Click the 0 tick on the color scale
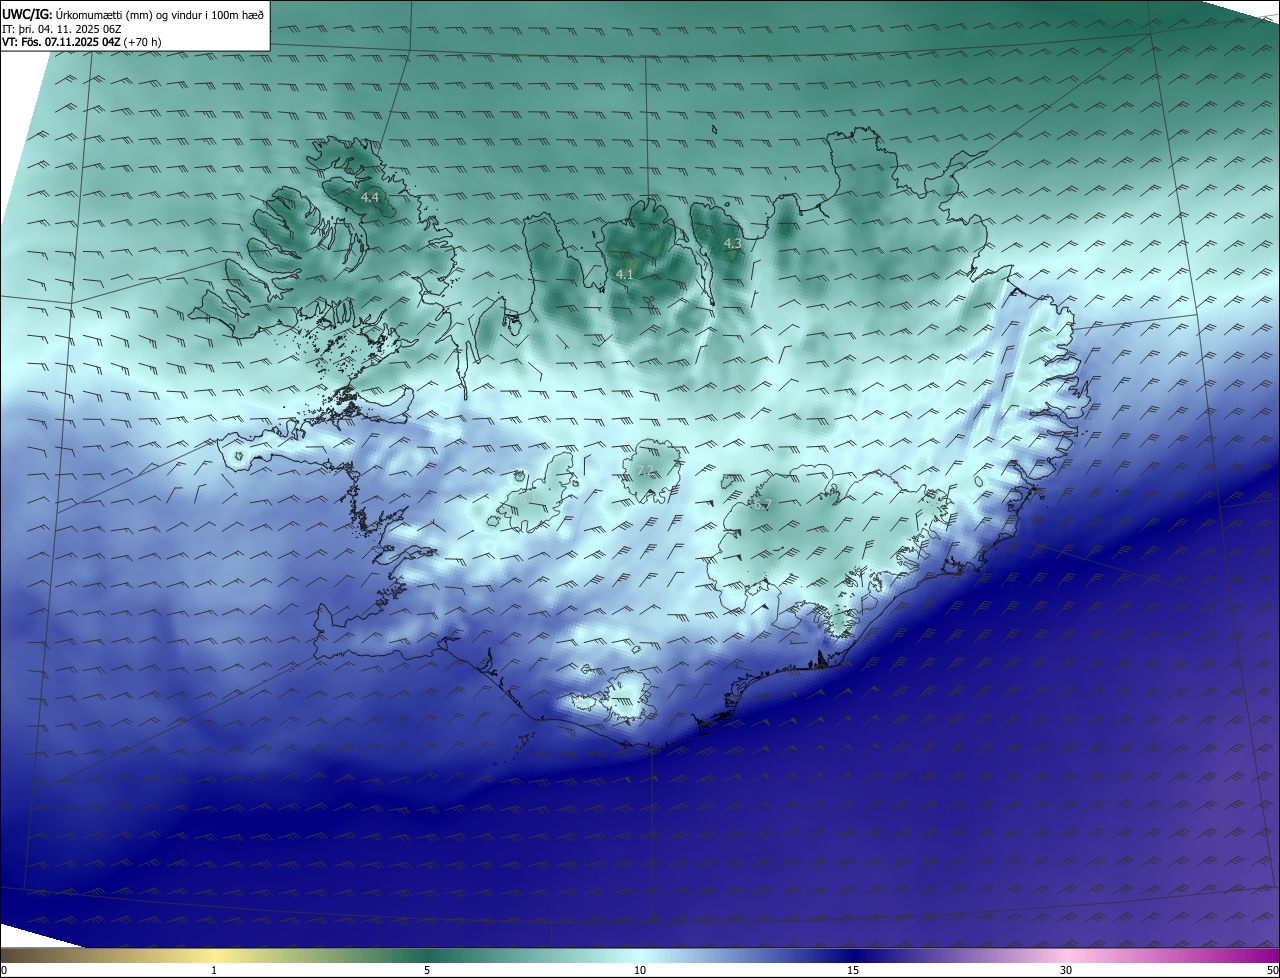This screenshot has width=1280, height=978. tap(4, 970)
